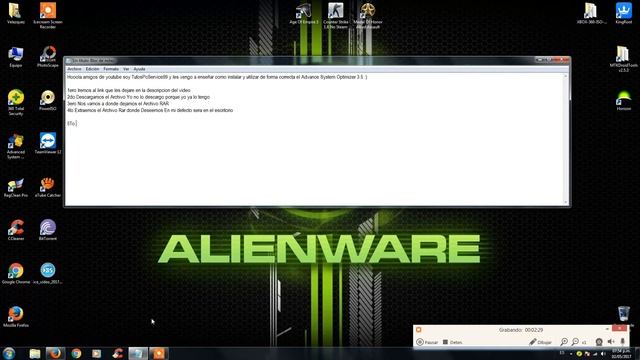Open Chrome from the taskbar
Screen dimensions: 640x360
[76, 353]
